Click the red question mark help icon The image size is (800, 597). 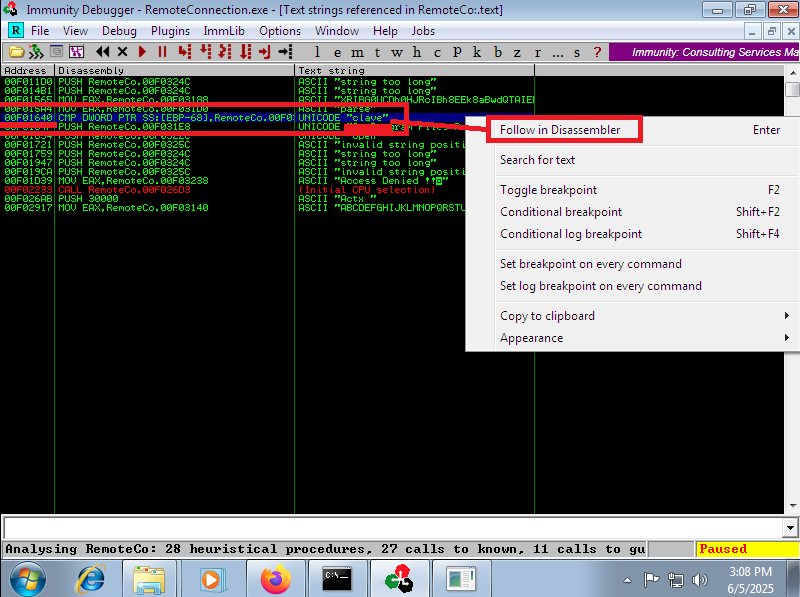tap(597, 52)
